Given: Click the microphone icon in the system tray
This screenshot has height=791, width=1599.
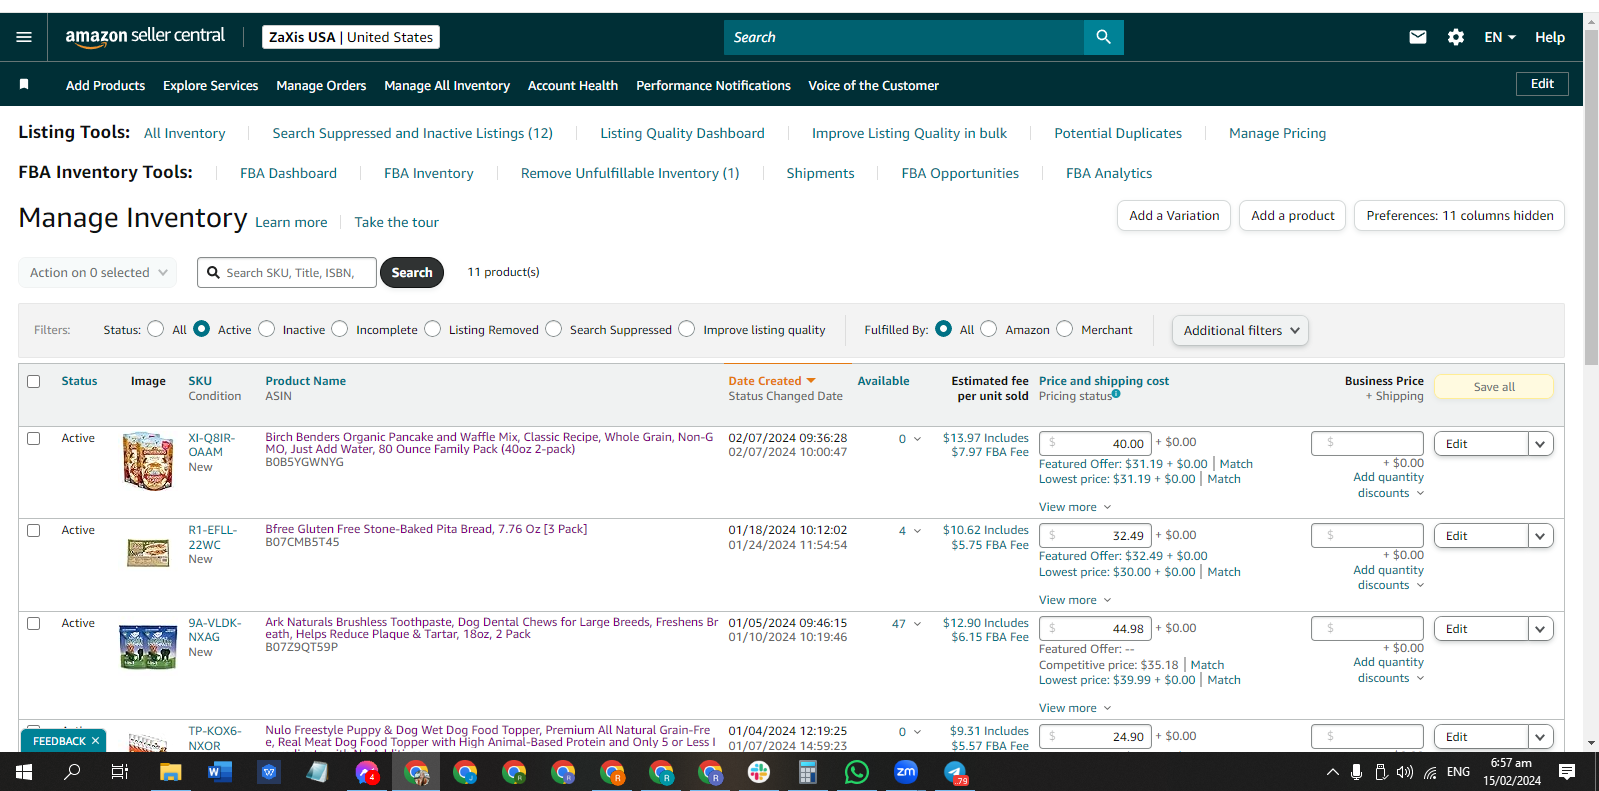Looking at the screenshot, I should click(1357, 772).
